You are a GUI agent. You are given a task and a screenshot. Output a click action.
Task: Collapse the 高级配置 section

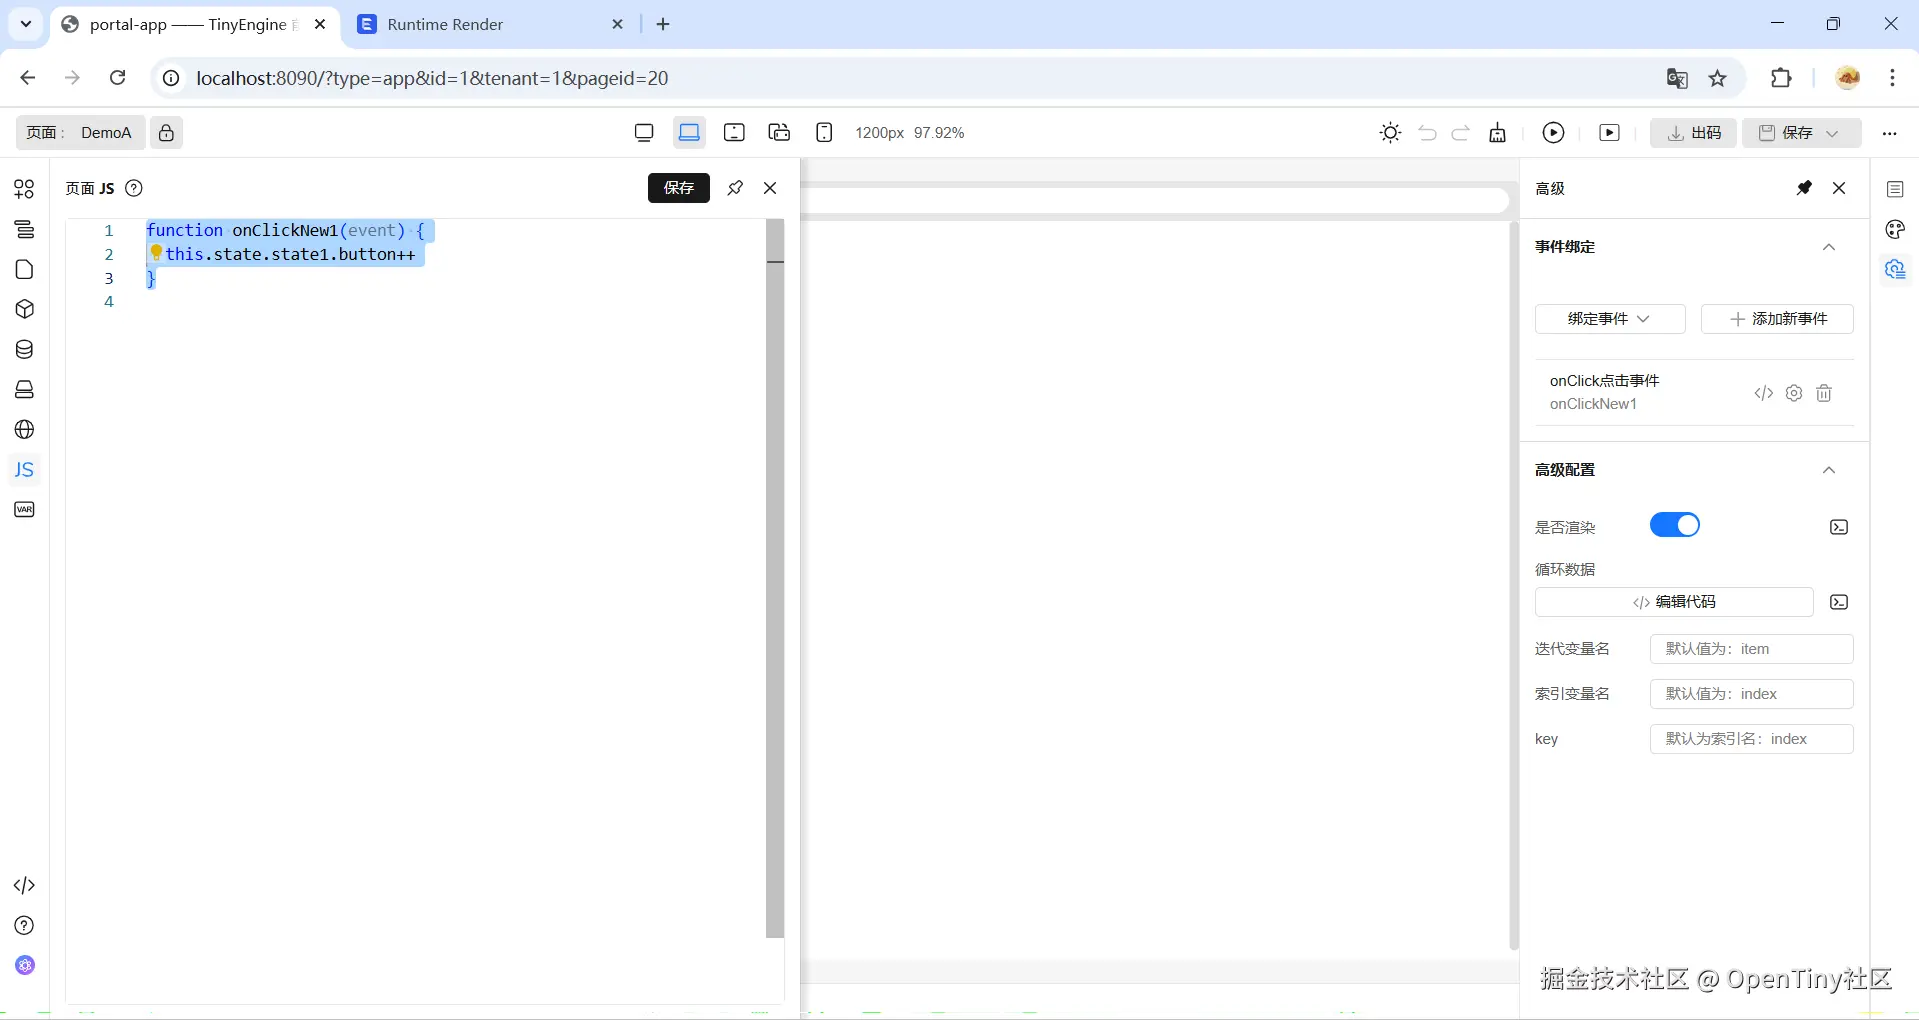click(x=1829, y=470)
